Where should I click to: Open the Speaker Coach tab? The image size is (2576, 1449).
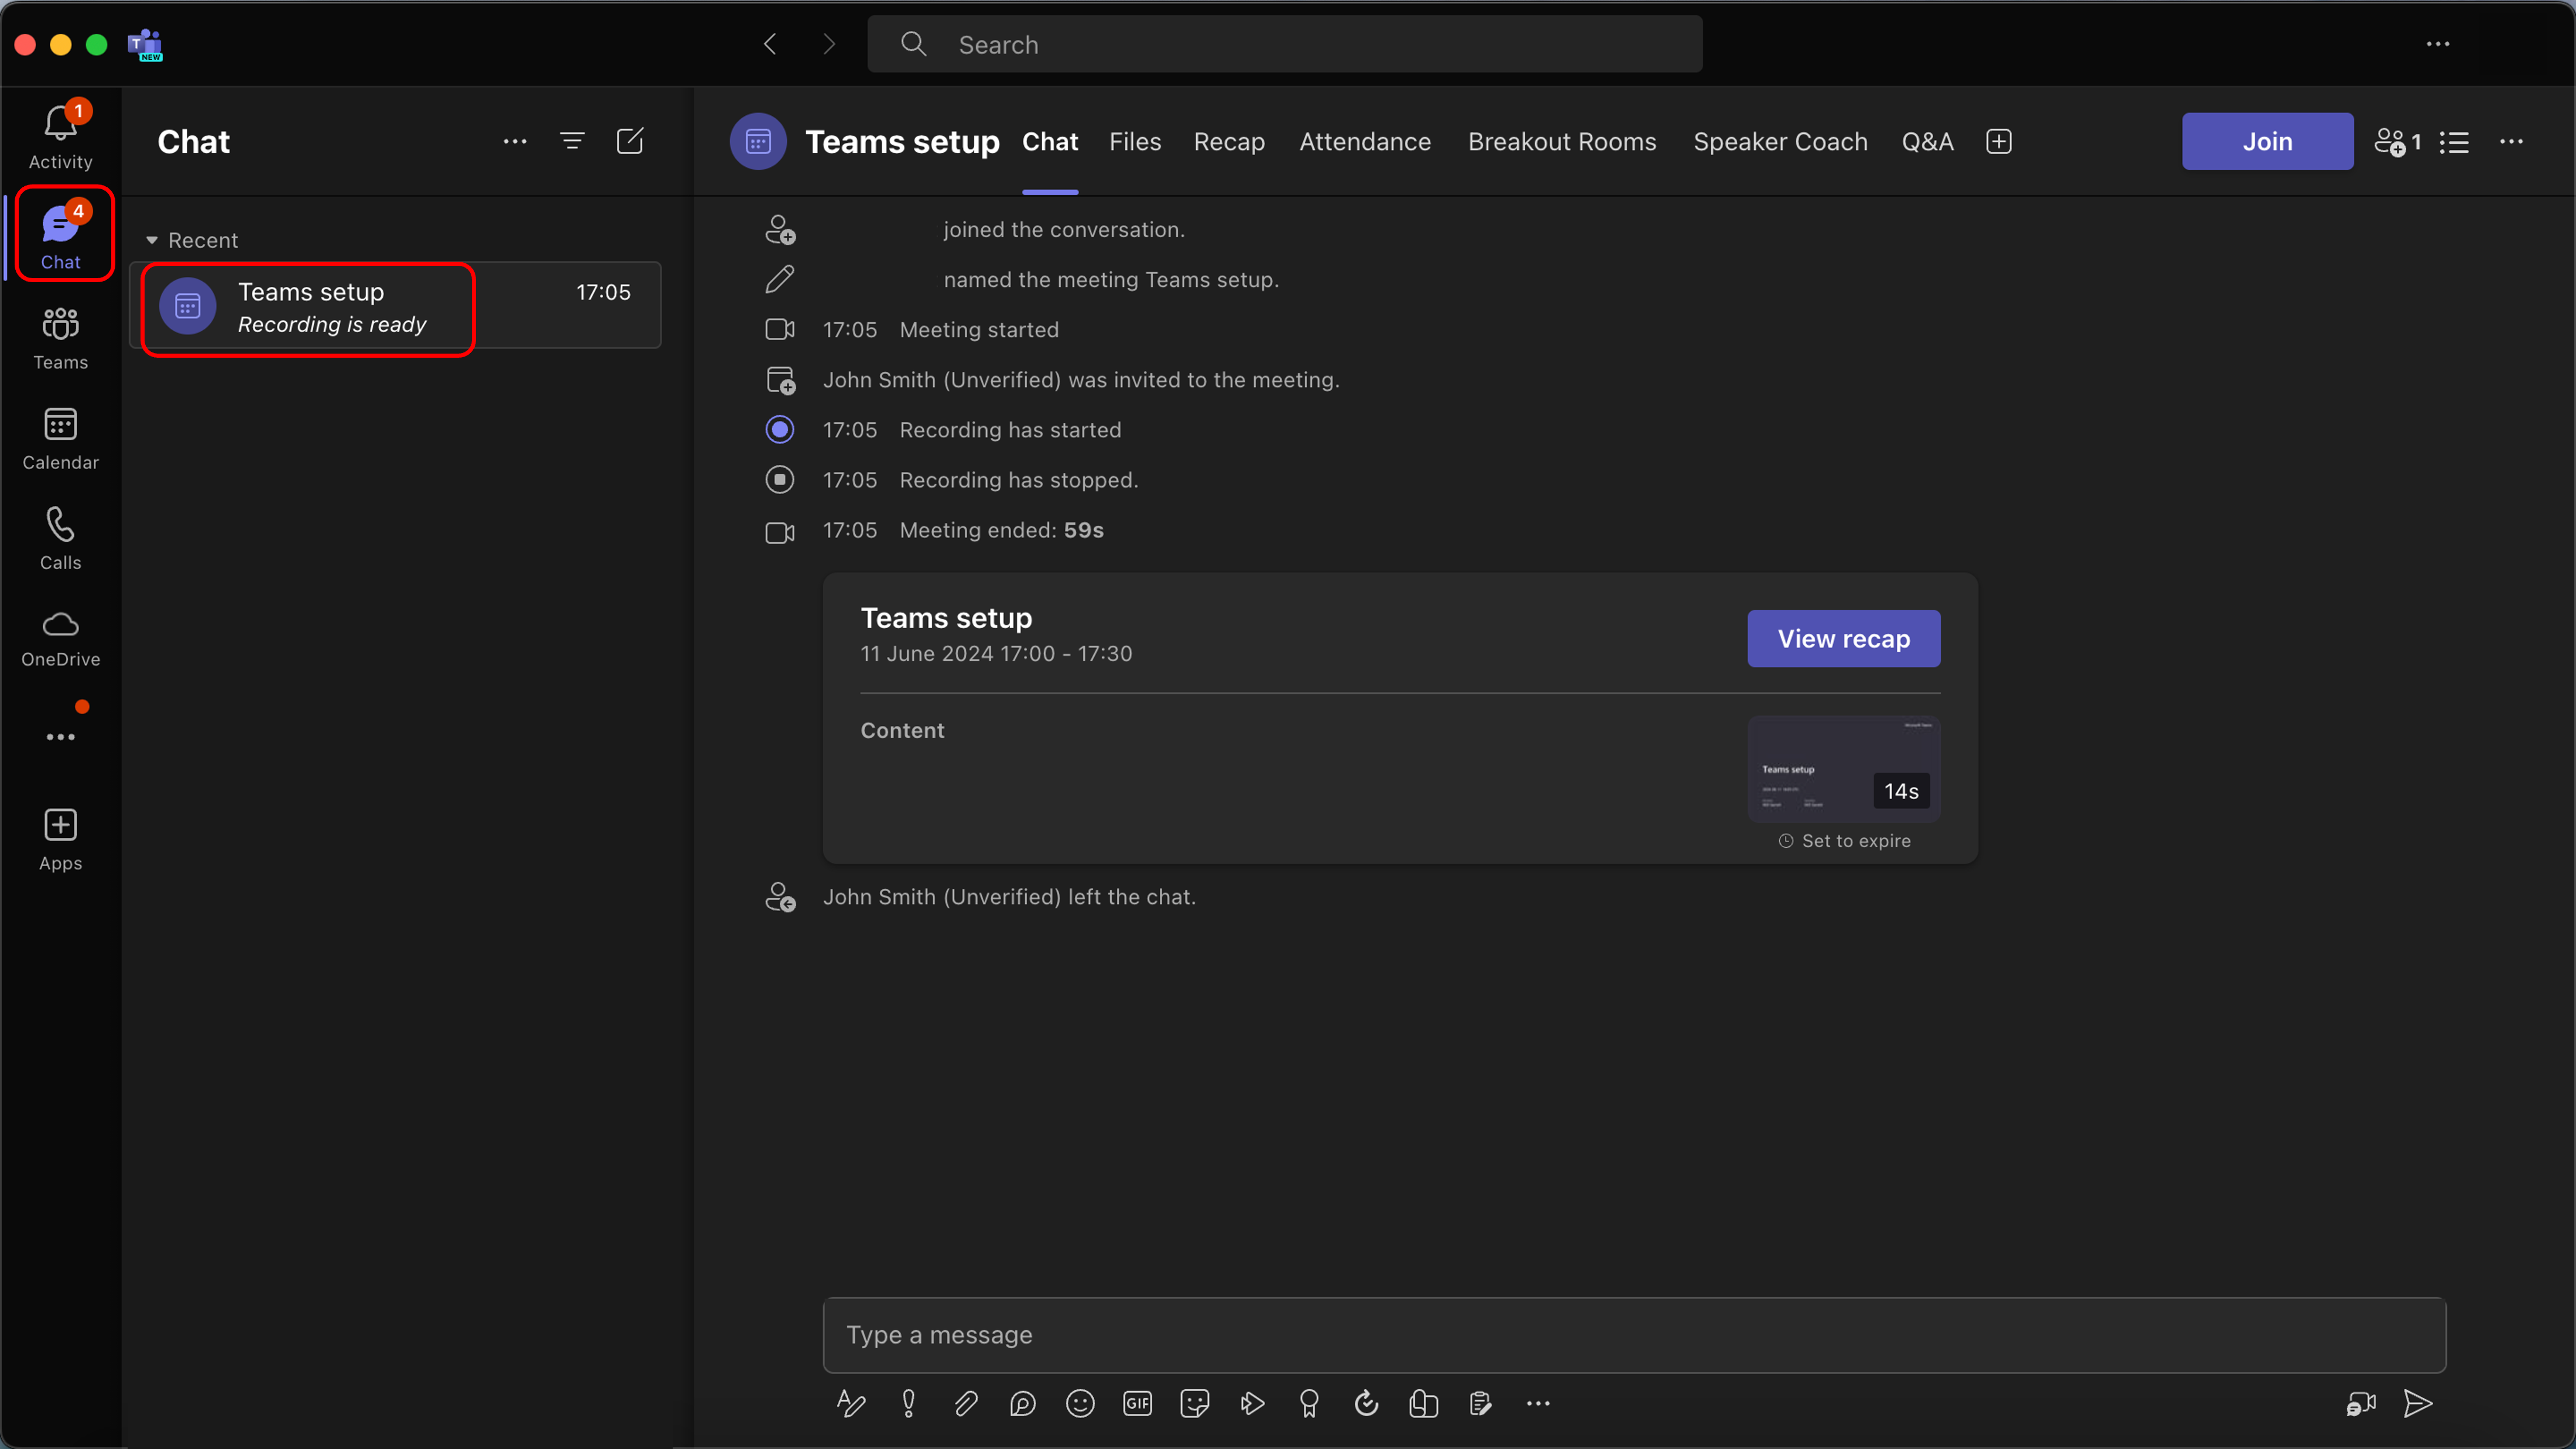tap(1780, 142)
